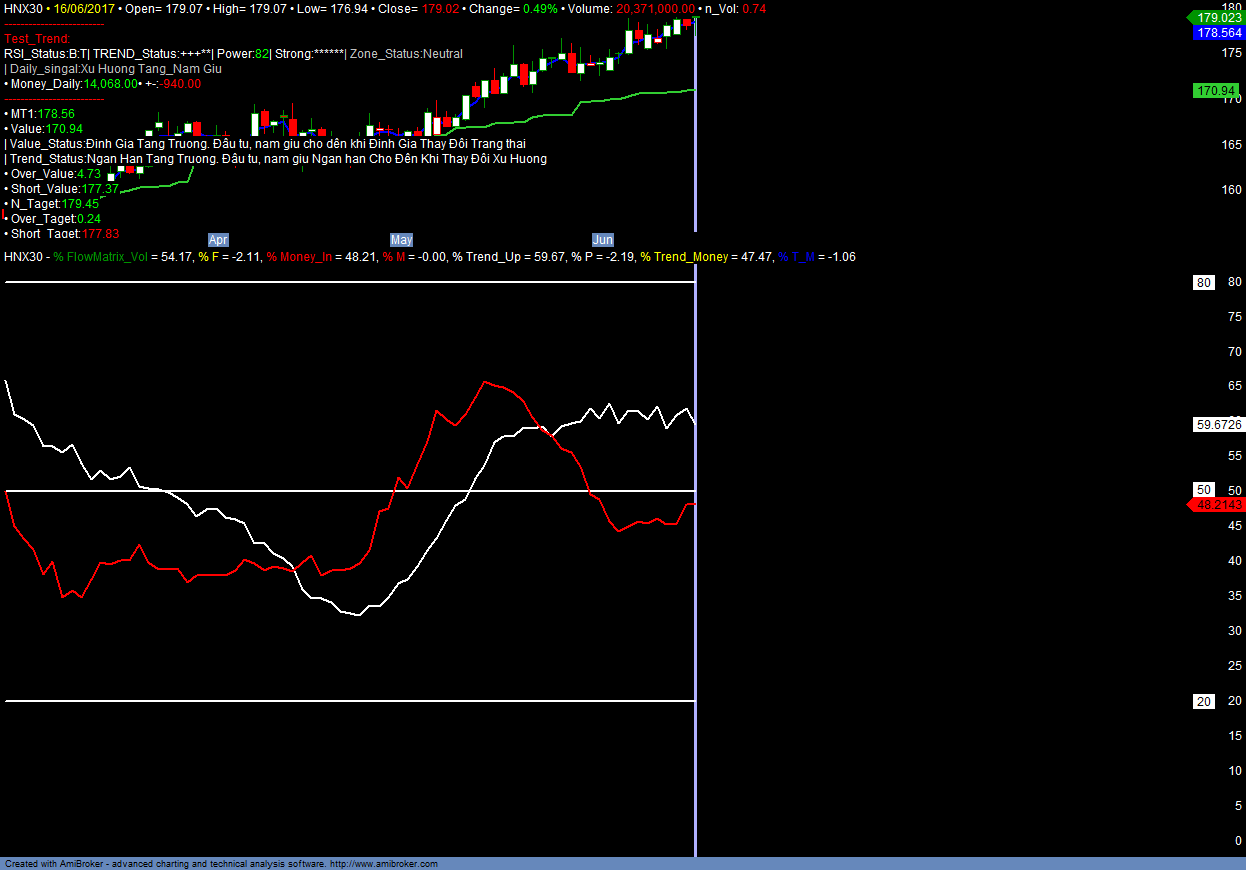Click the 16/06/2017 date in the title
Image resolution: width=1246 pixels, height=870 pixels.
[x=84, y=8]
